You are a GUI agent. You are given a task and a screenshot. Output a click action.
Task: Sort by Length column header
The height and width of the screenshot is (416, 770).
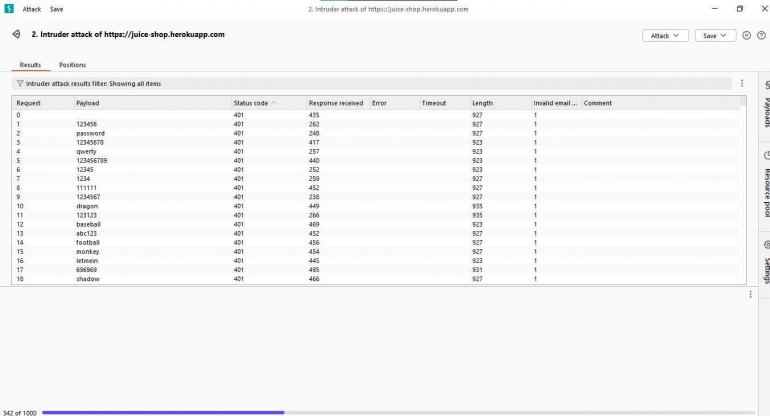tap(500, 103)
